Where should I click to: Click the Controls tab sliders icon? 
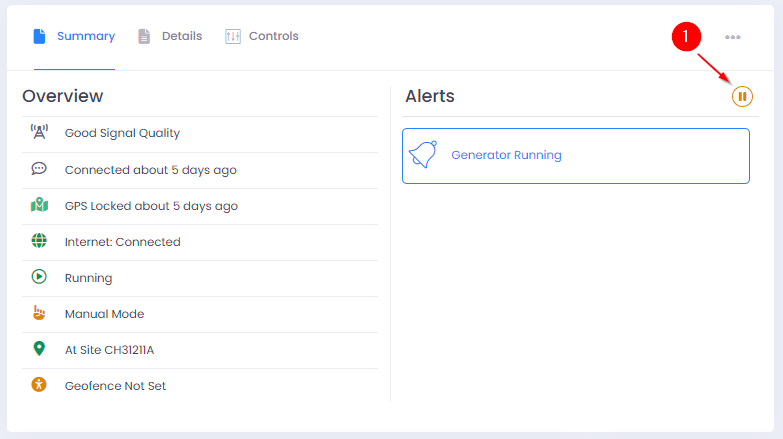tap(233, 36)
